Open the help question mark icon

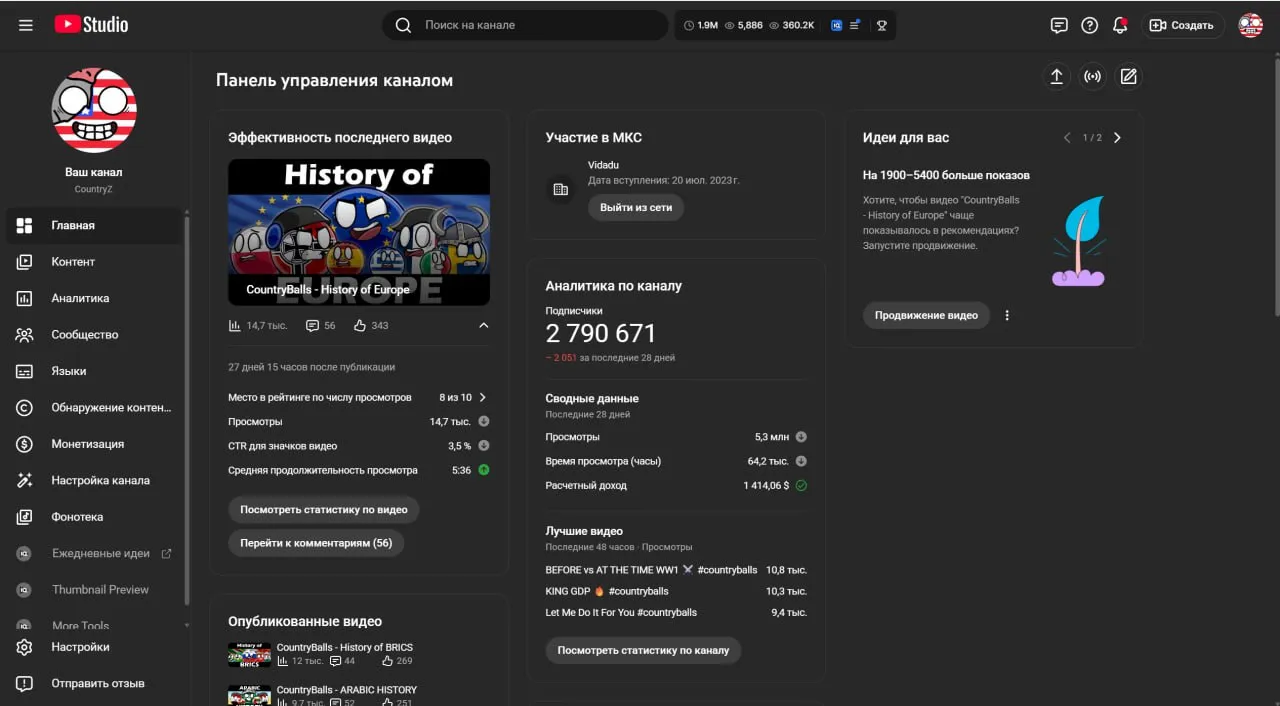[x=1089, y=25]
